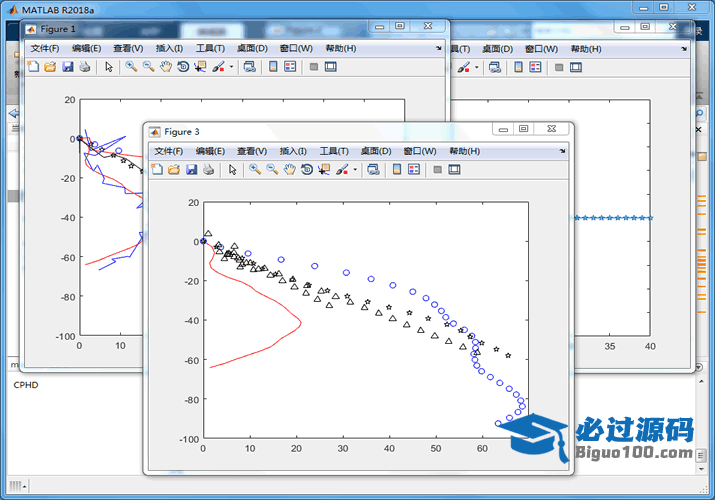Viewport: 715px width, 500px height.
Task: Click Insert Colorbar icon in back figure window
Action: click(518, 67)
